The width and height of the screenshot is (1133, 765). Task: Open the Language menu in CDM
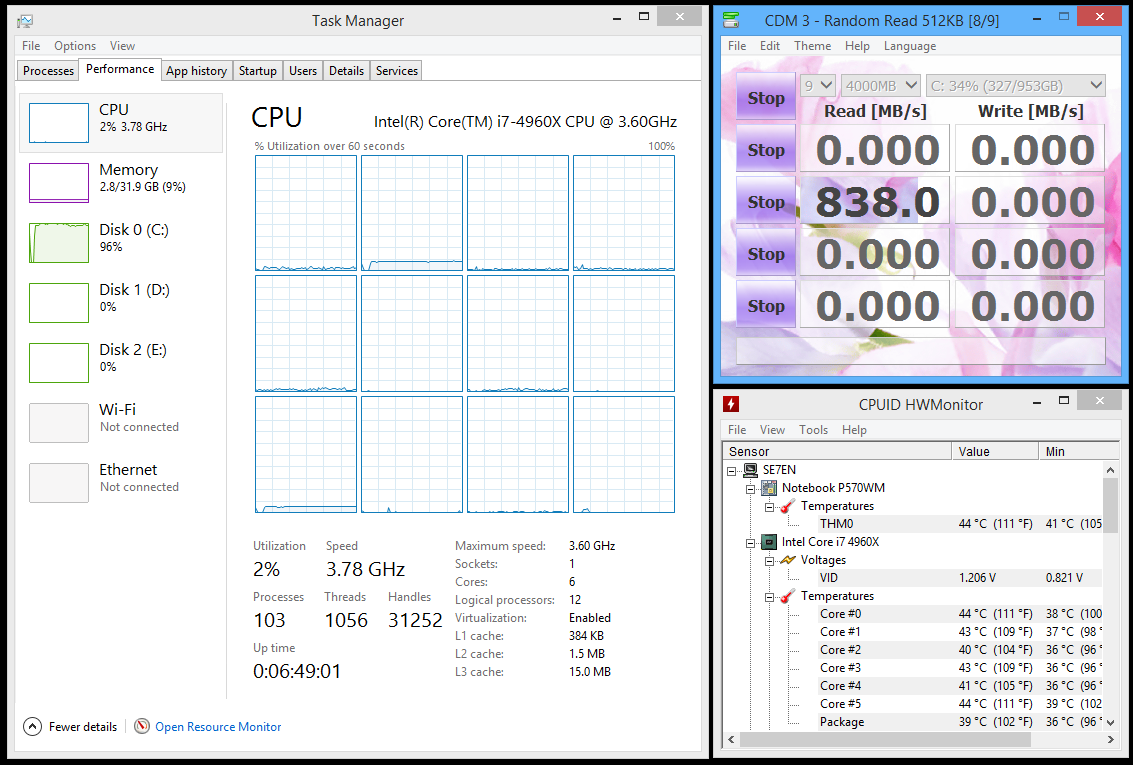click(910, 46)
